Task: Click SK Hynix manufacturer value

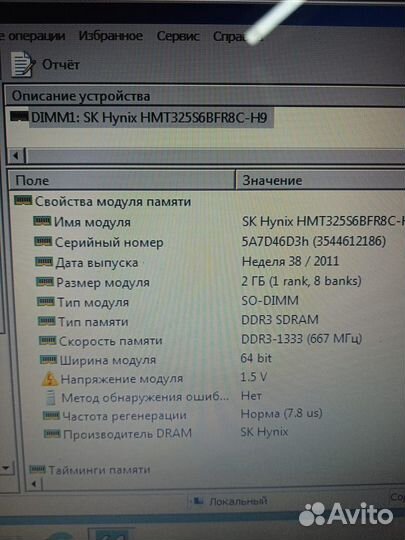Action: (x=264, y=432)
